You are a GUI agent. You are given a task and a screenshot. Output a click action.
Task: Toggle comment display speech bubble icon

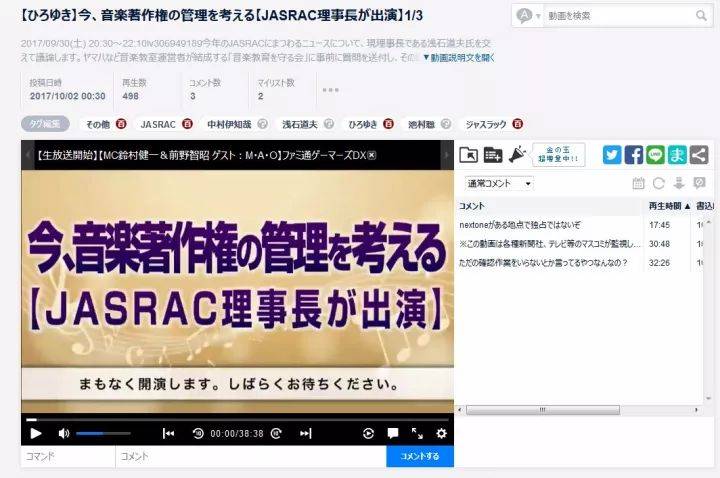pyautogui.click(x=393, y=433)
